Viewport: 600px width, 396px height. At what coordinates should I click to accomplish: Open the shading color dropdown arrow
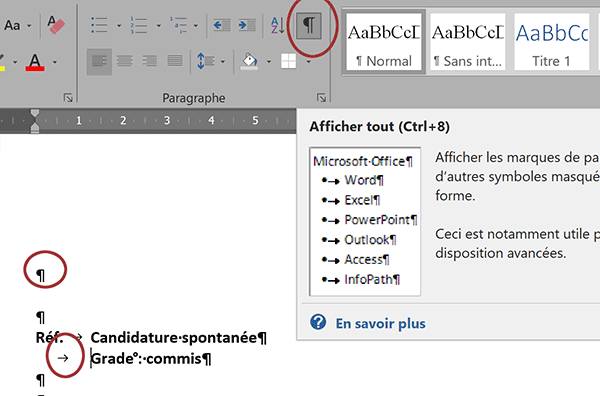coord(269,62)
